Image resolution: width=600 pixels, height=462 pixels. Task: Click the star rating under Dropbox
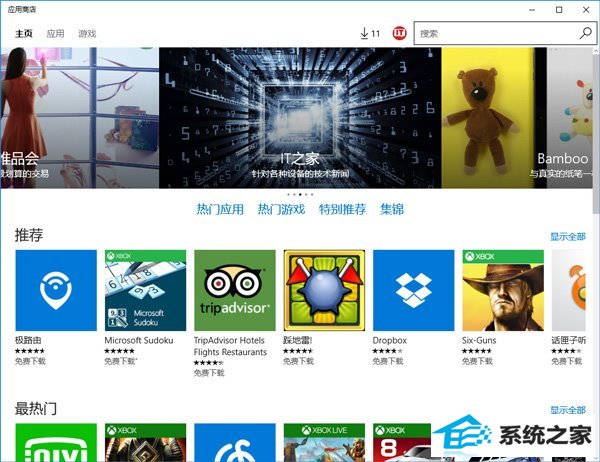coord(388,351)
